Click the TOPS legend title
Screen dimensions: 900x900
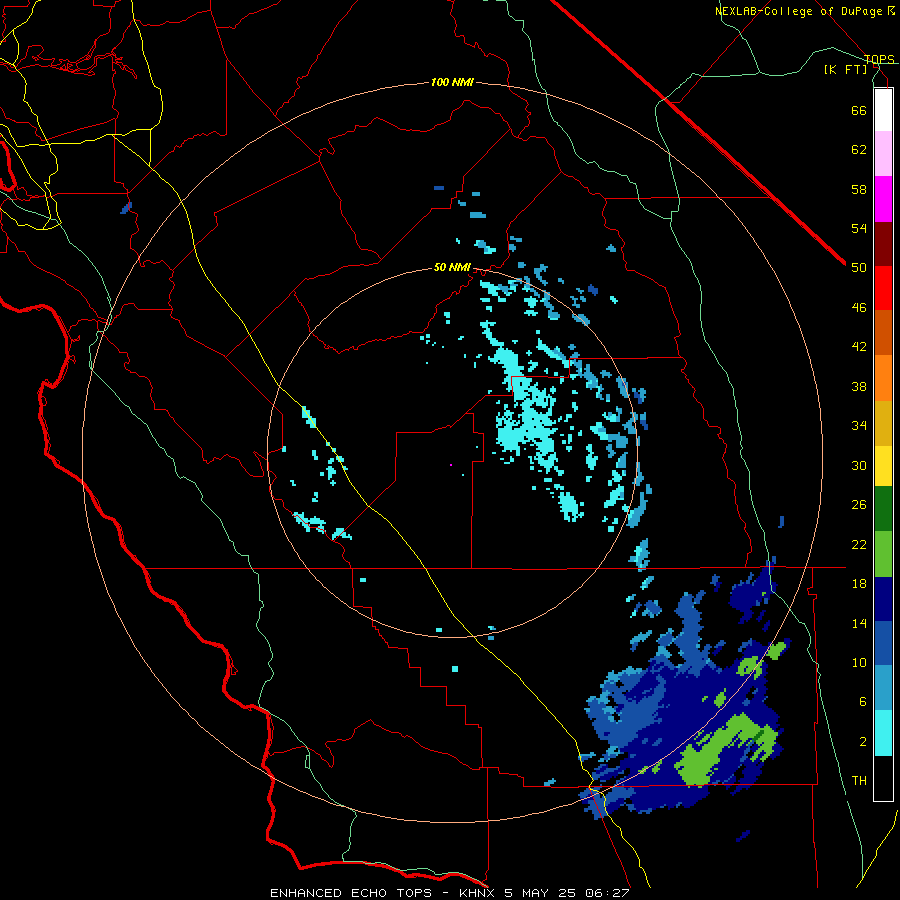click(879, 59)
